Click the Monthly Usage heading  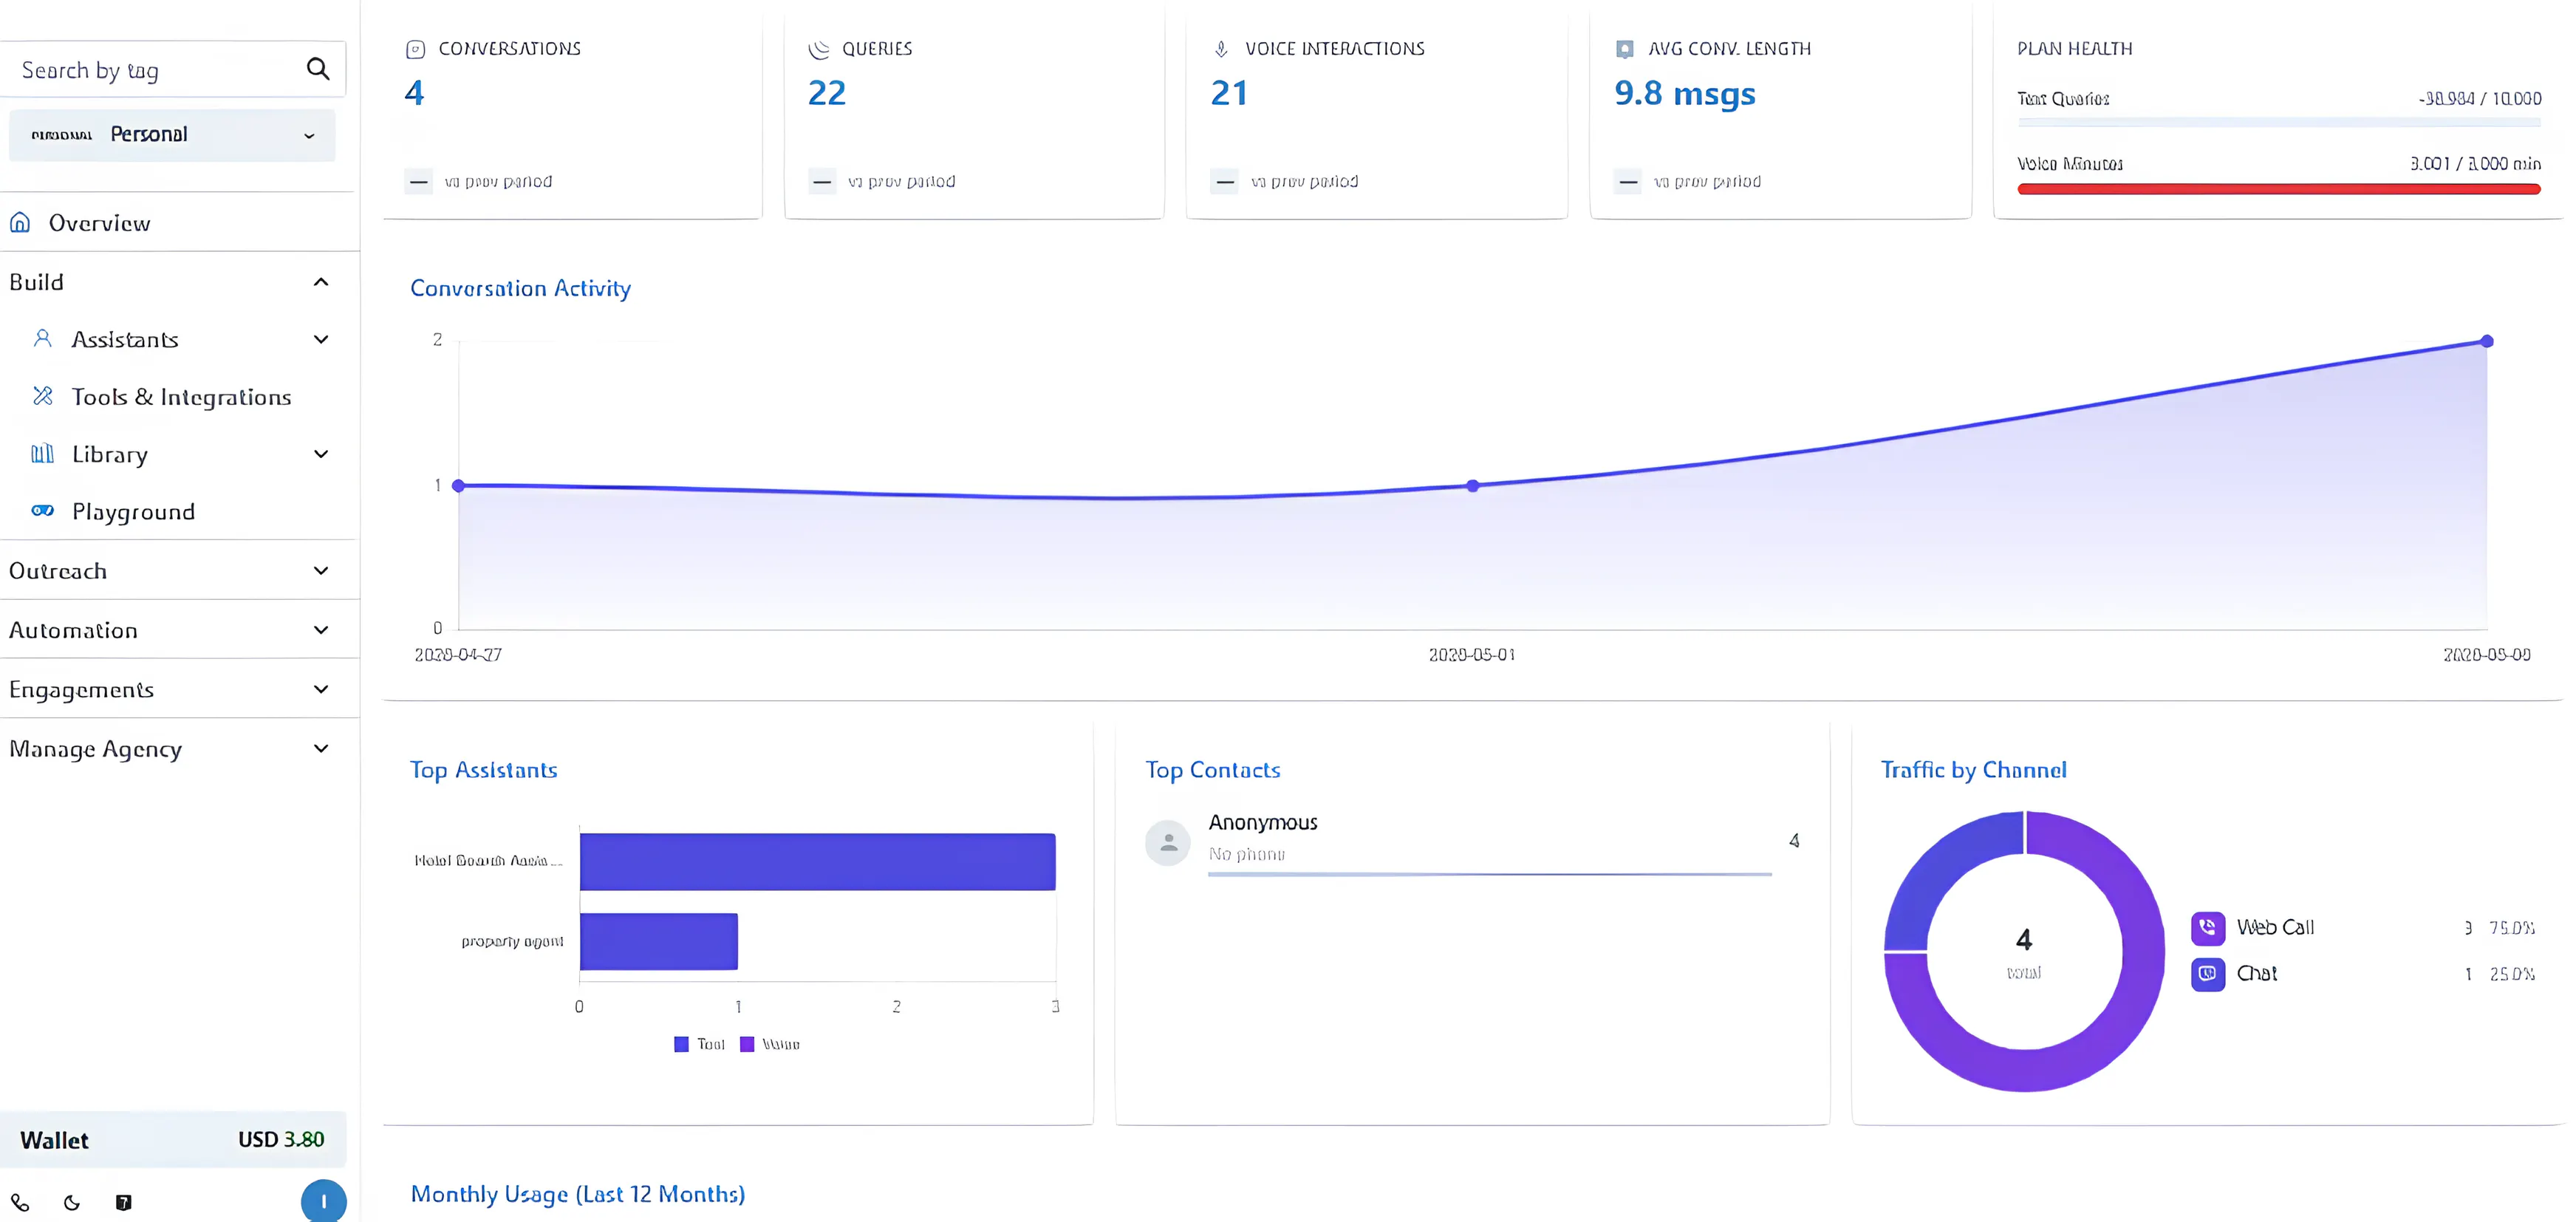point(578,1194)
